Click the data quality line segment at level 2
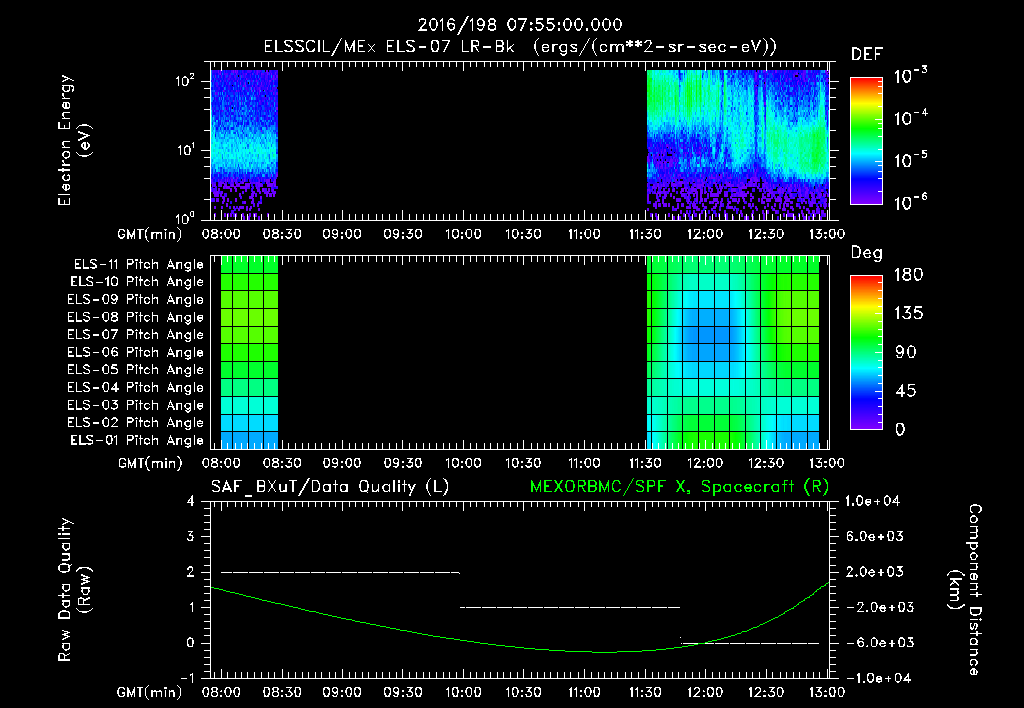 click(x=340, y=572)
